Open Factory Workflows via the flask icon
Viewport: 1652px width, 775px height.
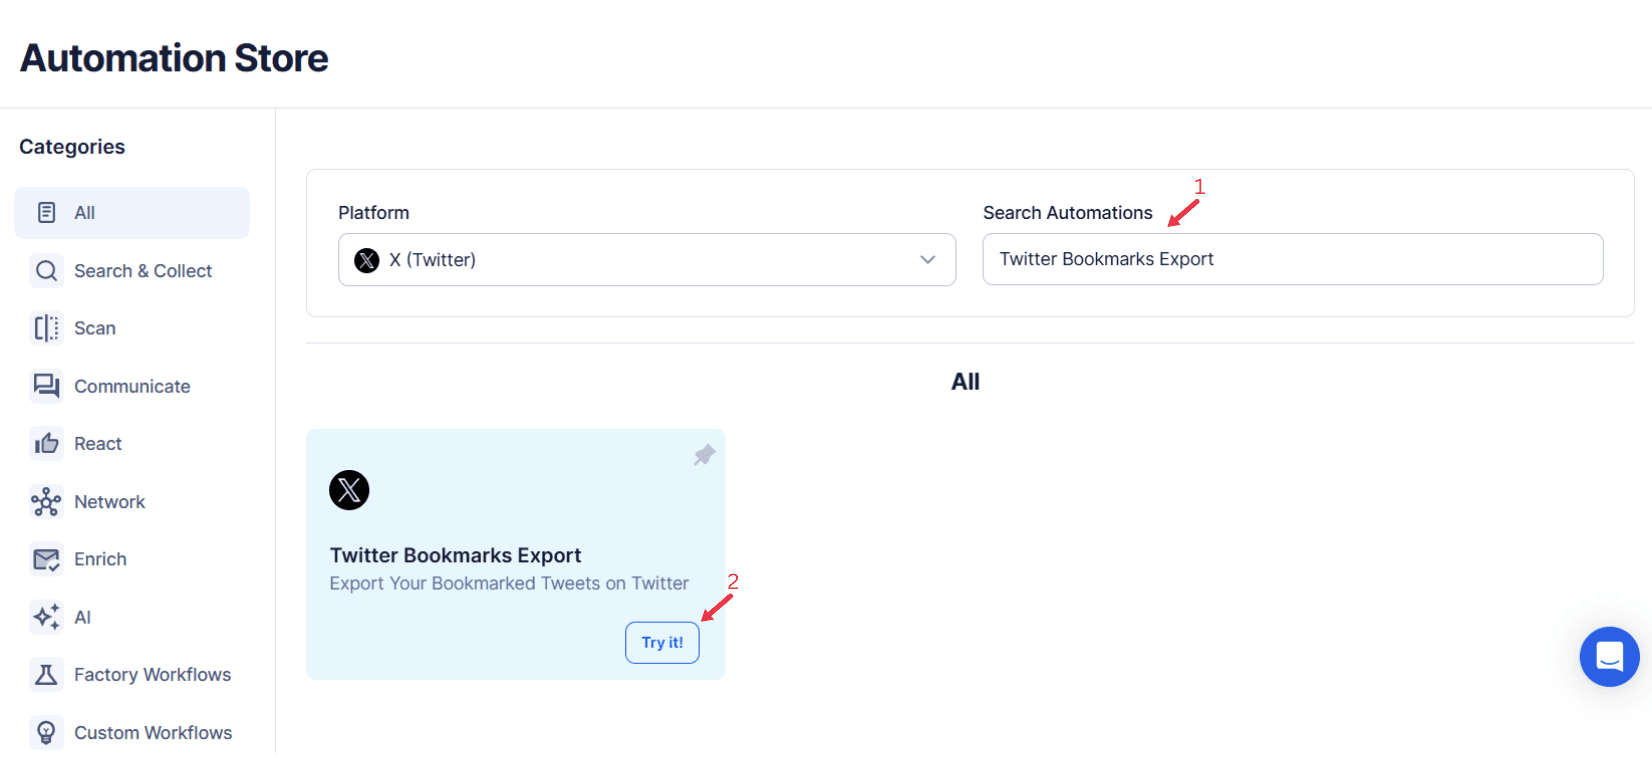click(x=46, y=674)
